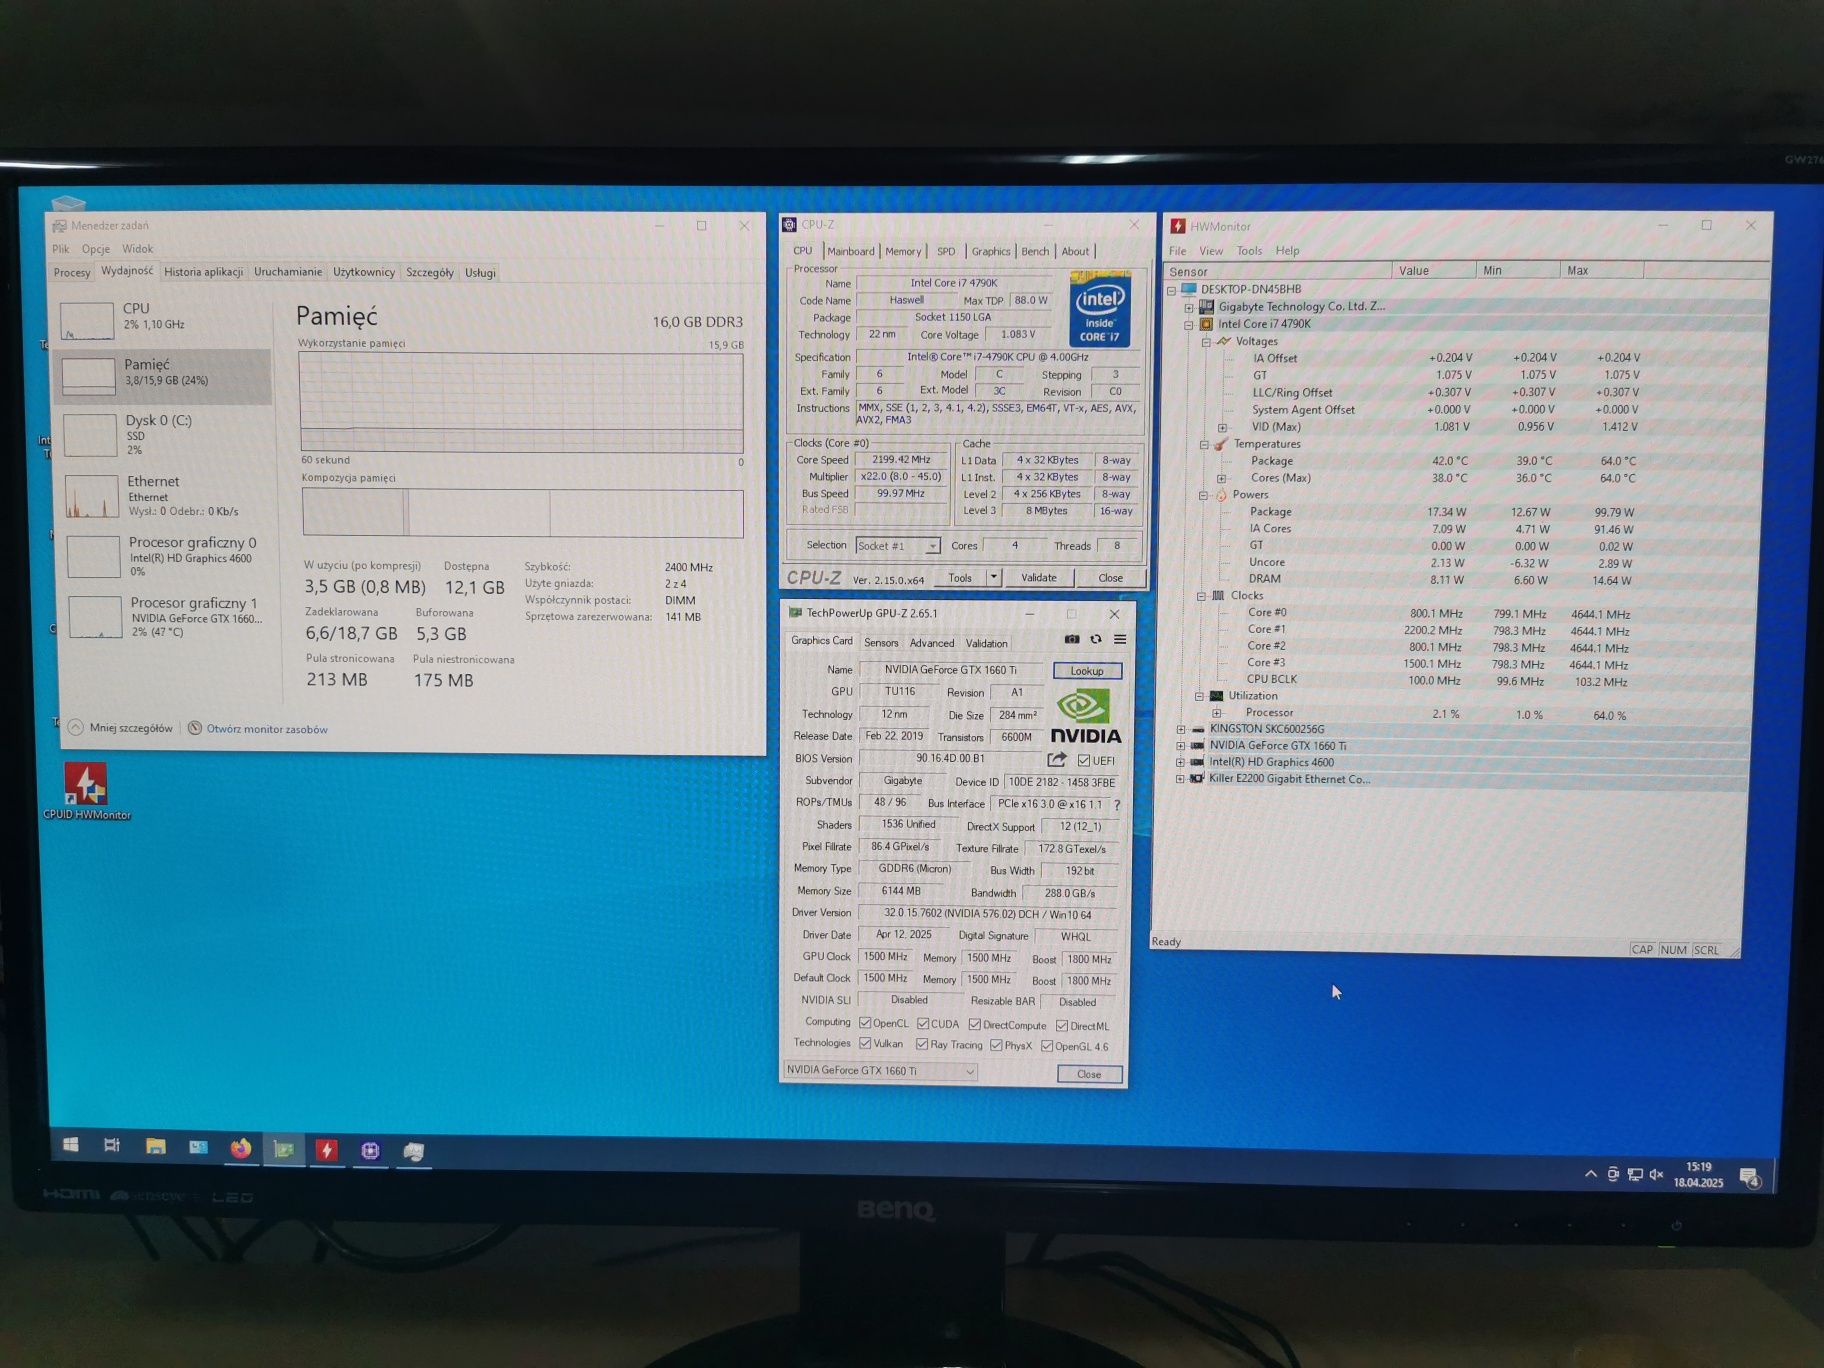The image size is (1824, 1368).
Task: Select CPU in the Task Manager sidebar
Action: pyautogui.click(x=164, y=320)
